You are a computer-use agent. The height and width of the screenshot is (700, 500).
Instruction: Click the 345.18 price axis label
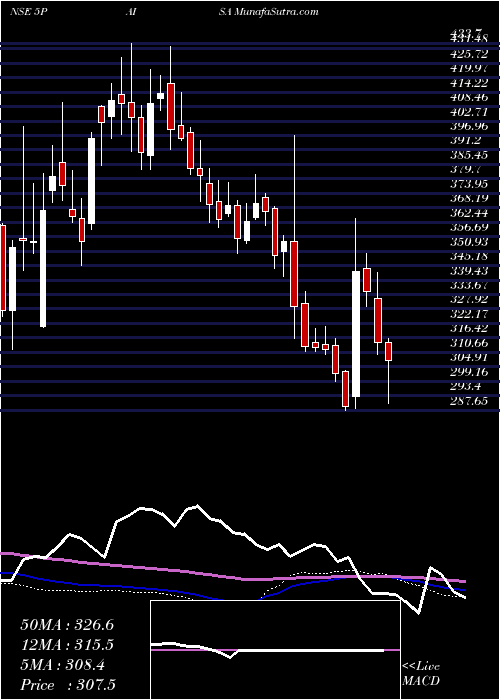click(x=469, y=256)
